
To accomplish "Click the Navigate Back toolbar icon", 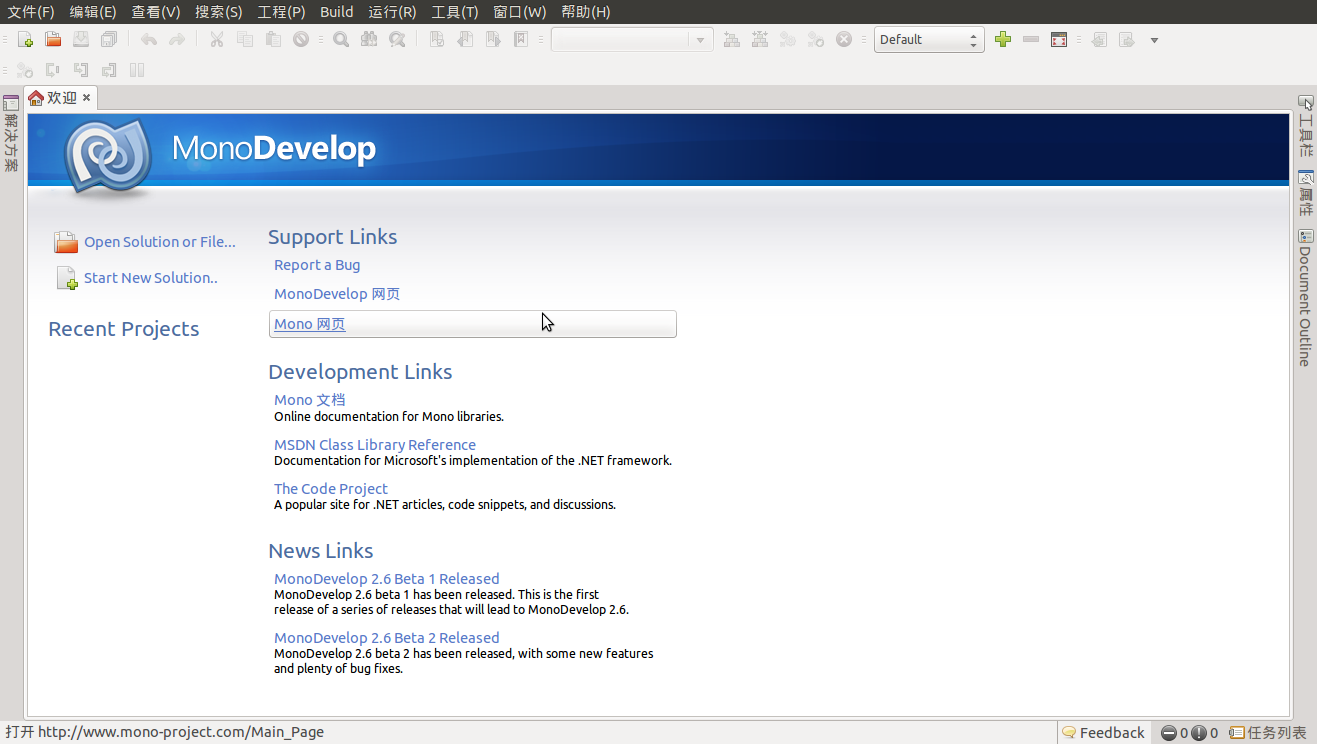I will (x=1099, y=40).
